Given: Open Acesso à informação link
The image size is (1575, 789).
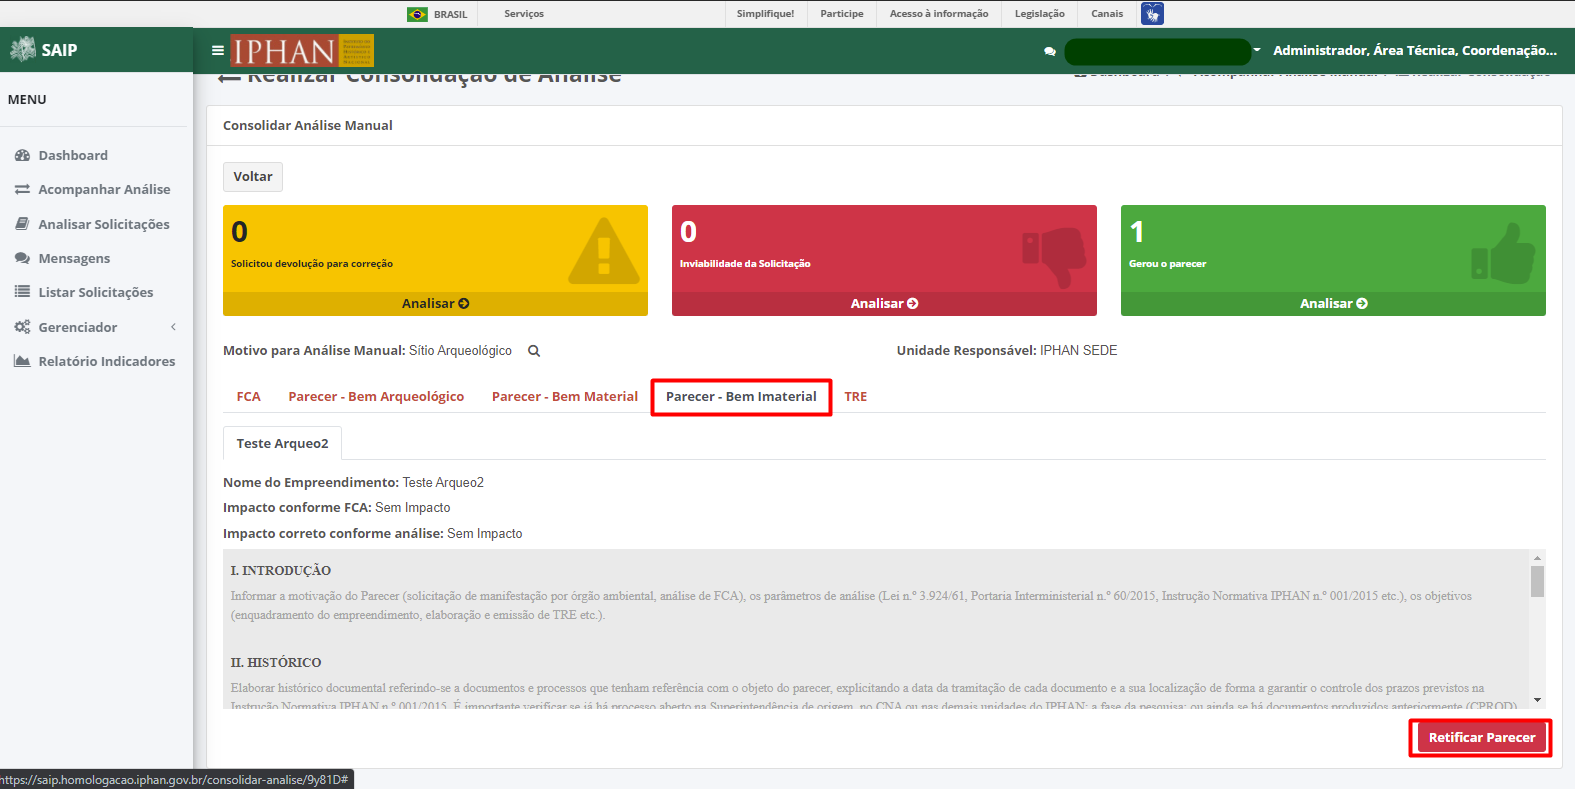Looking at the screenshot, I should coord(939,14).
